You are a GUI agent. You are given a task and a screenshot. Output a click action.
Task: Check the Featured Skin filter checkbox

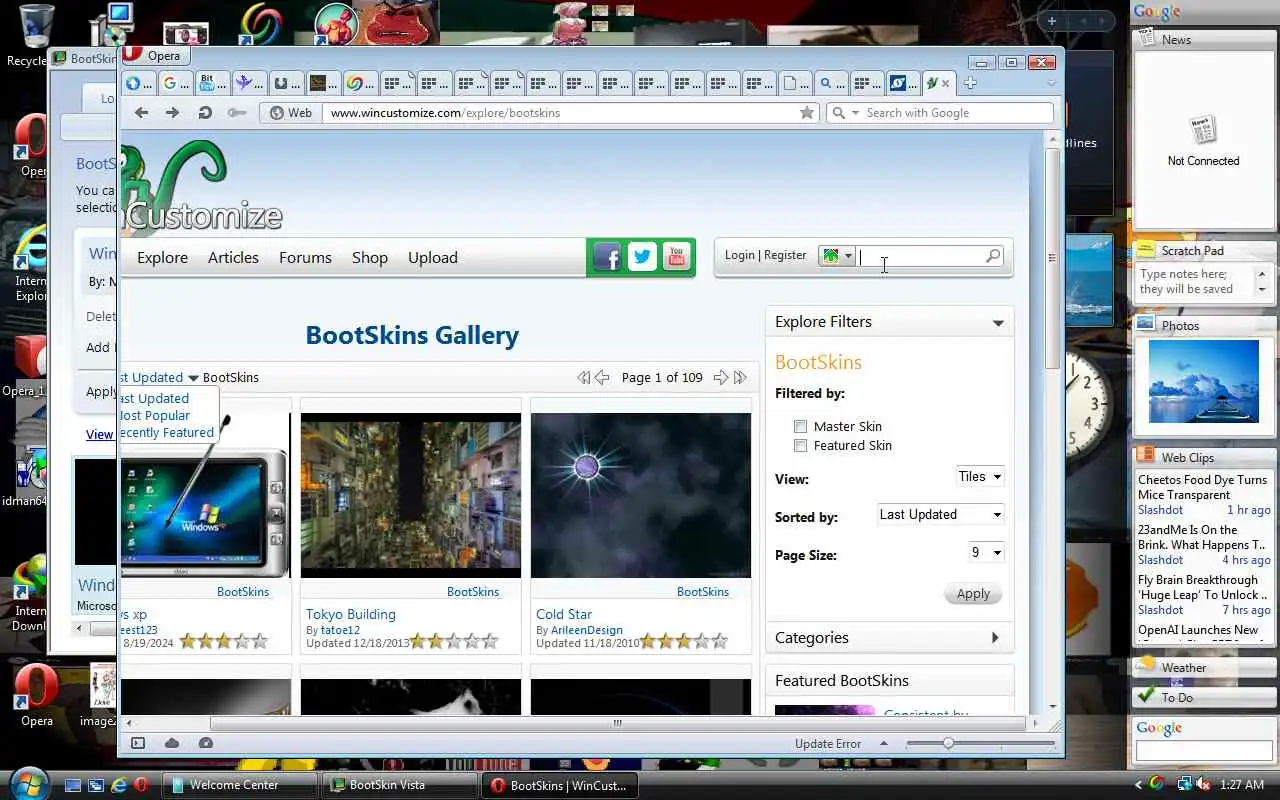click(x=800, y=445)
